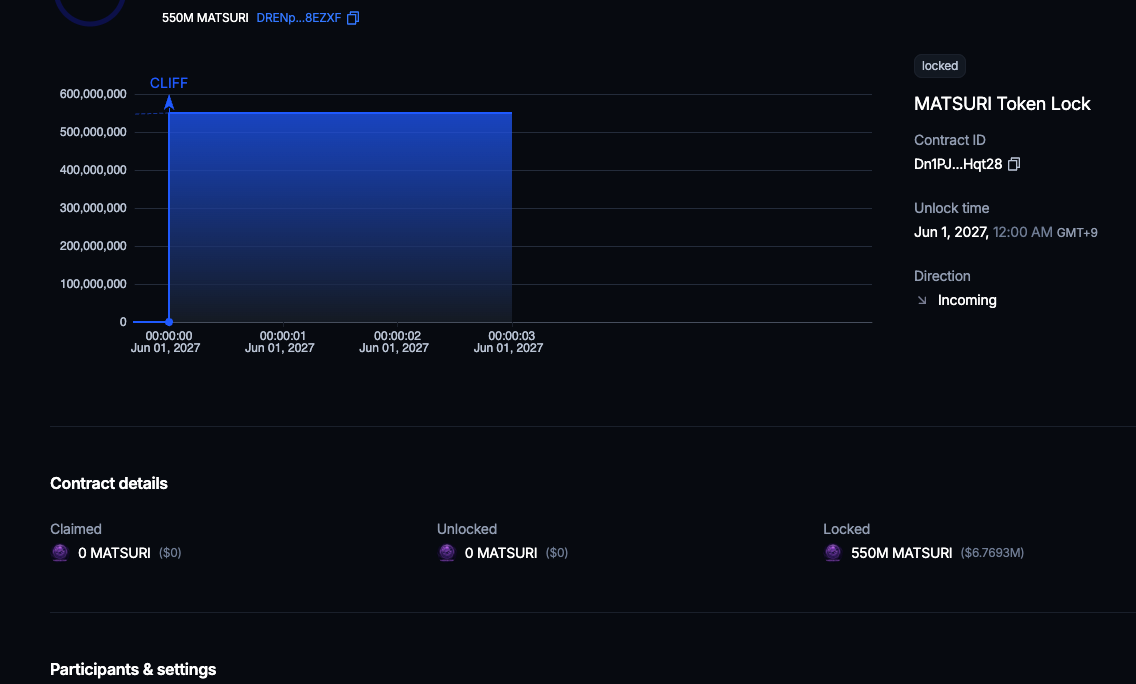
Task: Click the Incoming direction text
Action: pyautogui.click(x=967, y=300)
